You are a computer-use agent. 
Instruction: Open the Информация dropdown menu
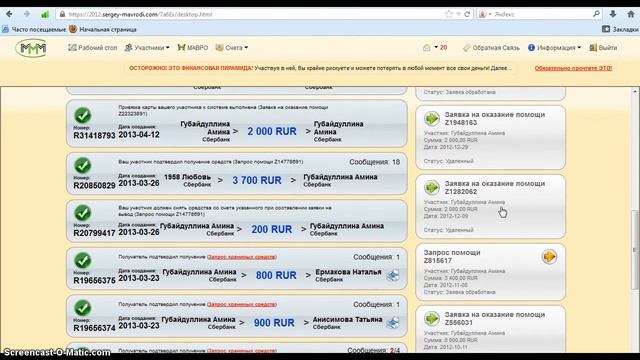pos(554,48)
